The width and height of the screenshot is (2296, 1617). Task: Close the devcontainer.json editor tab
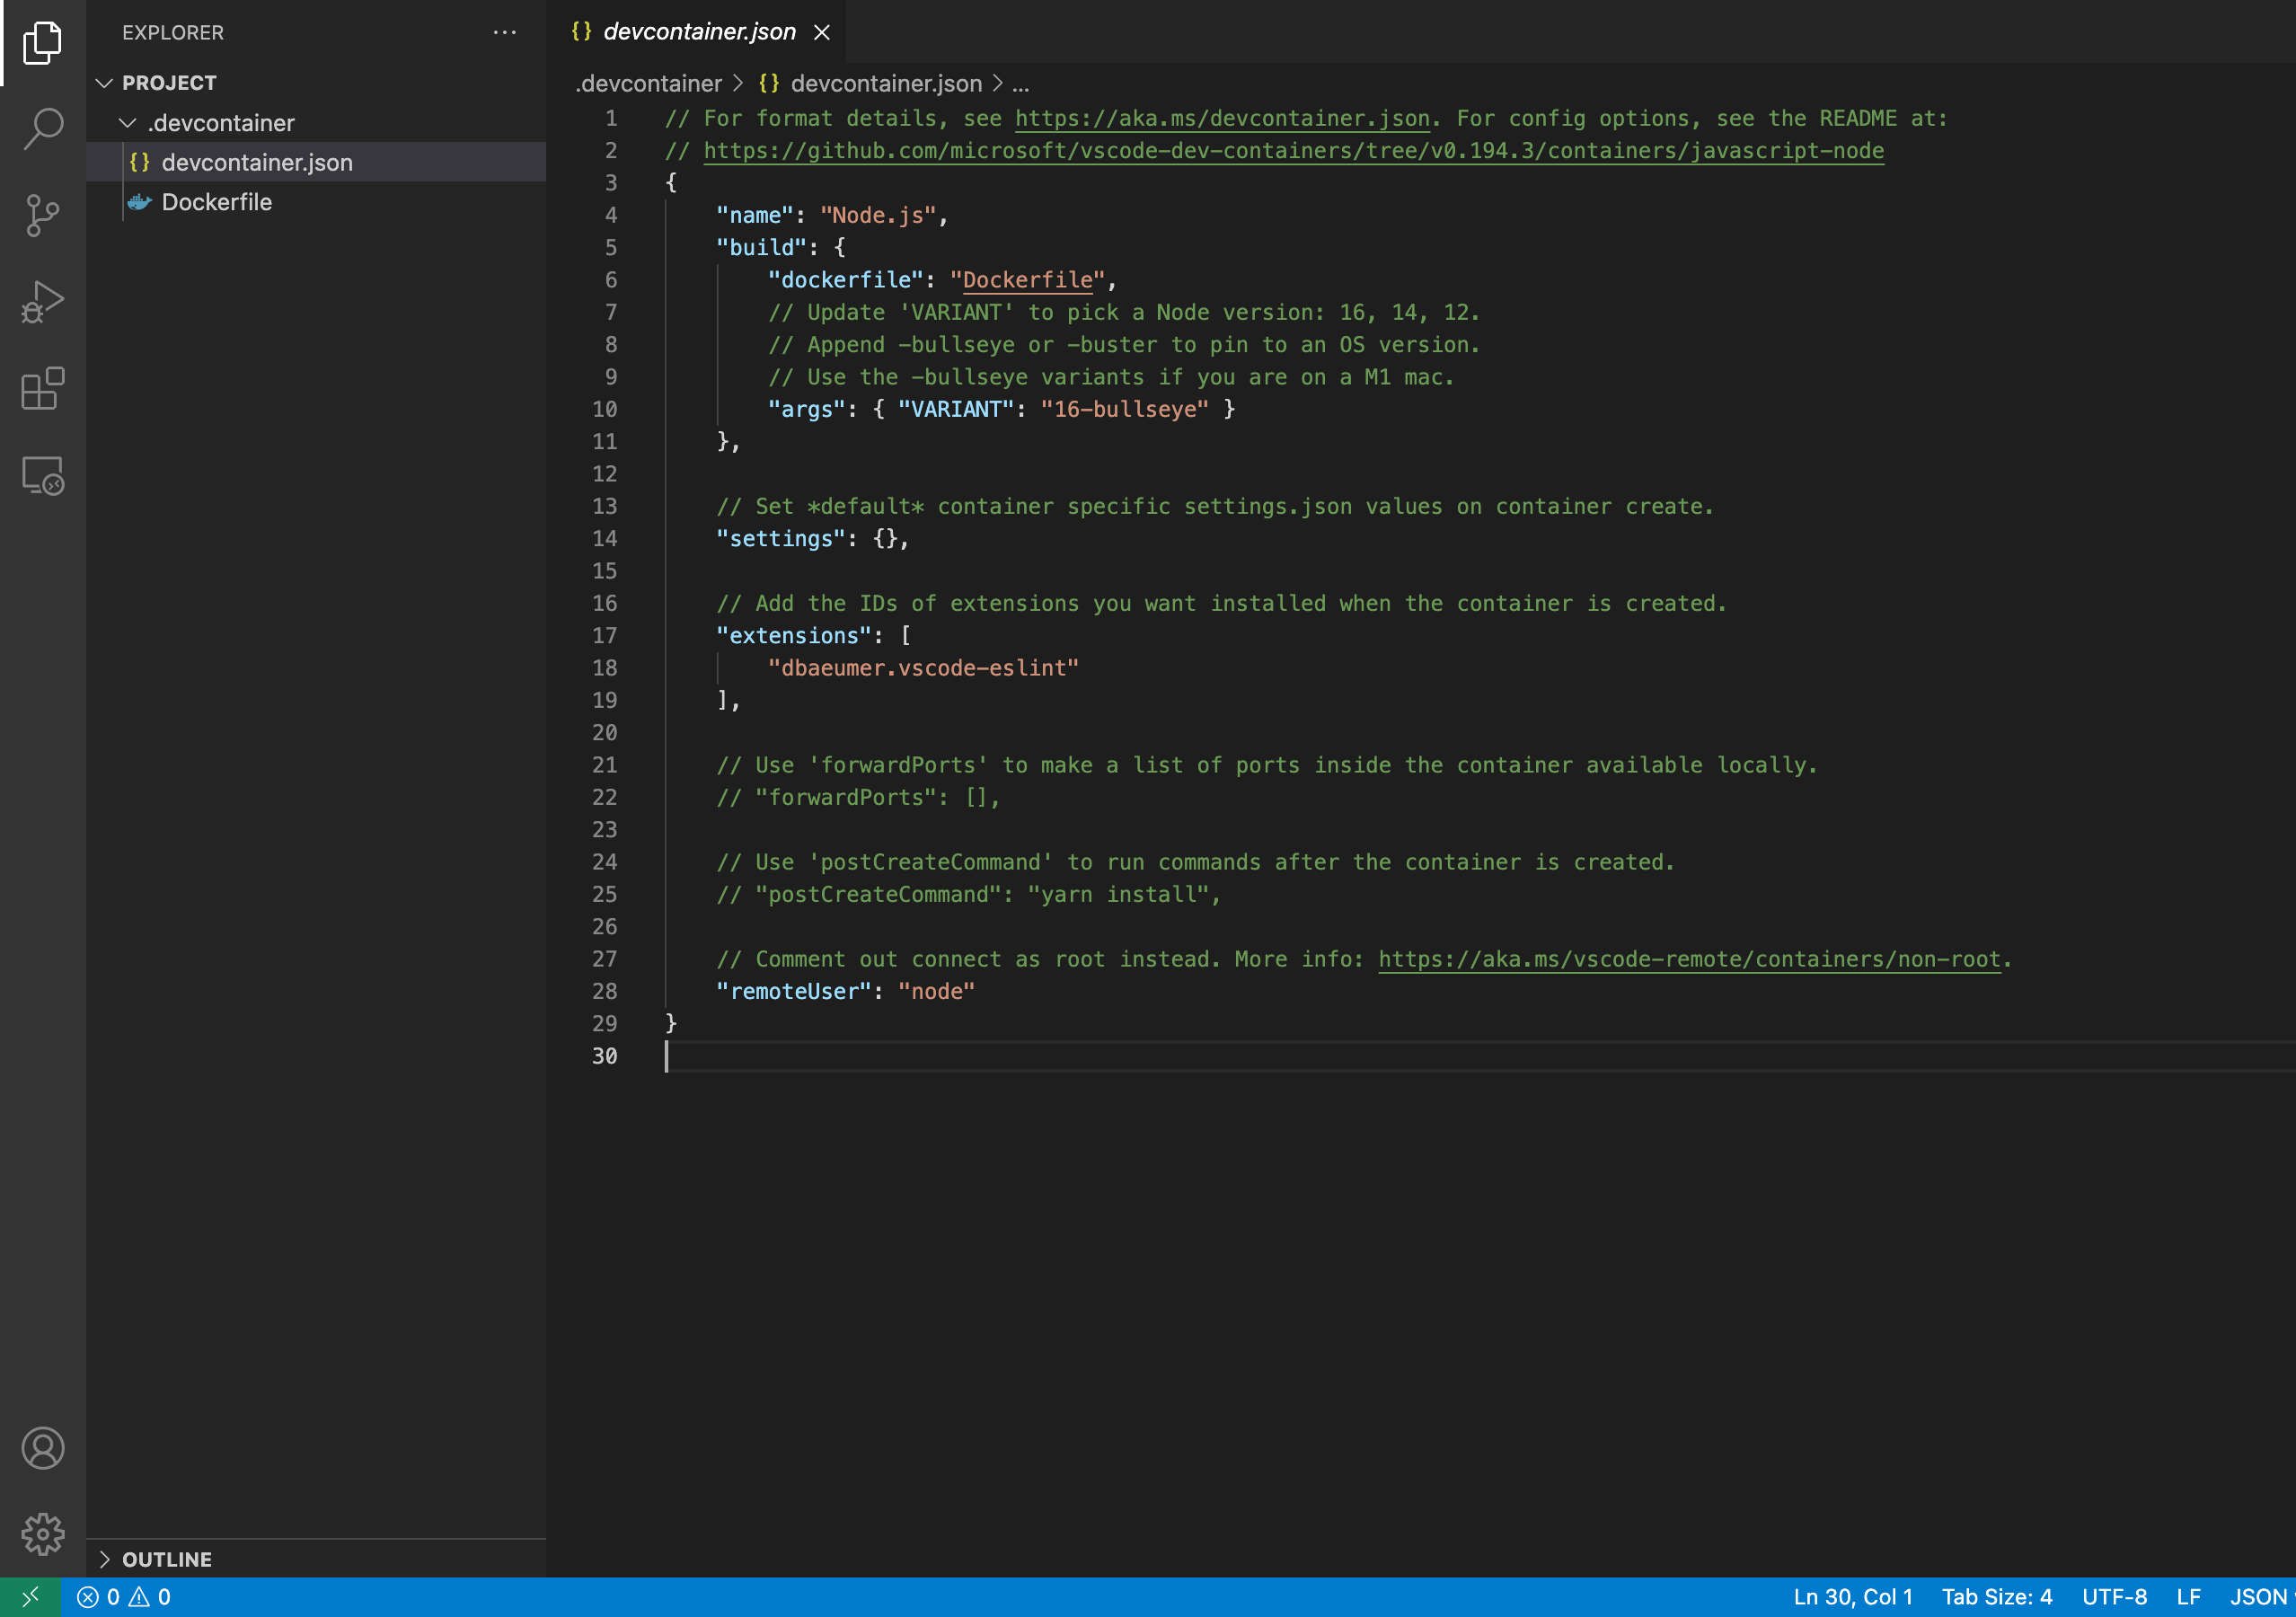pyautogui.click(x=822, y=32)
